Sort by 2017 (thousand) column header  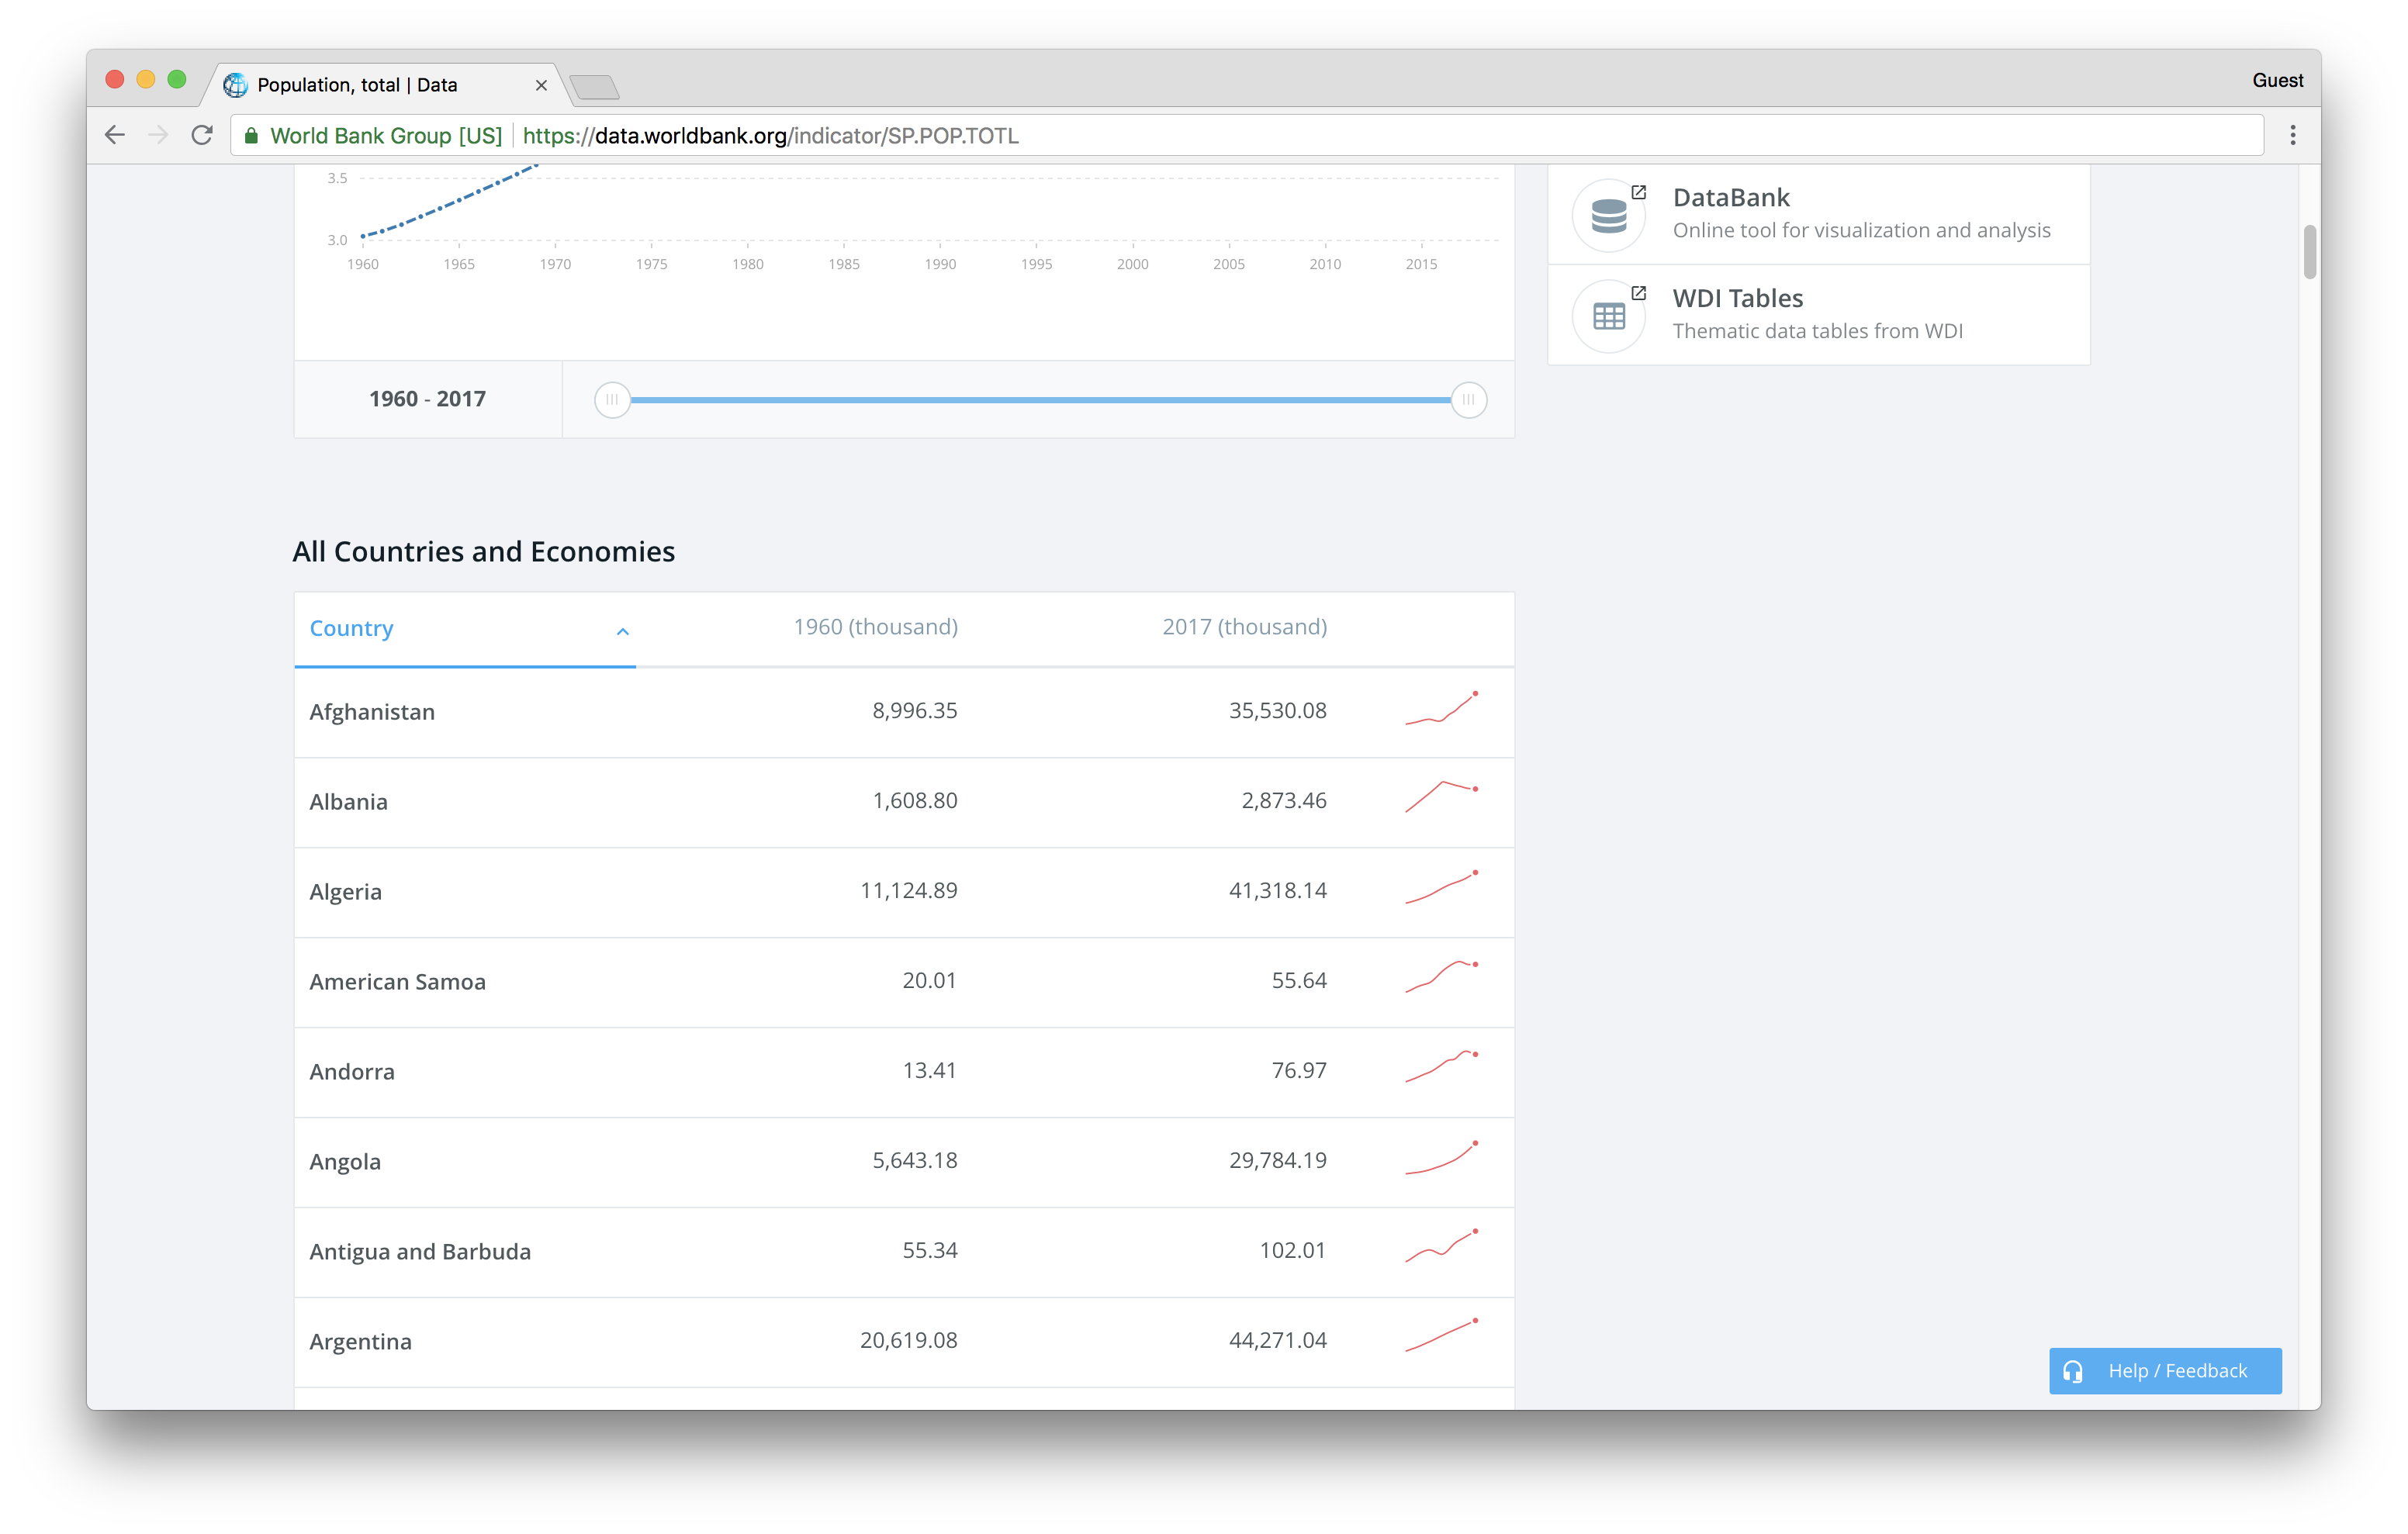(1244, 627)
